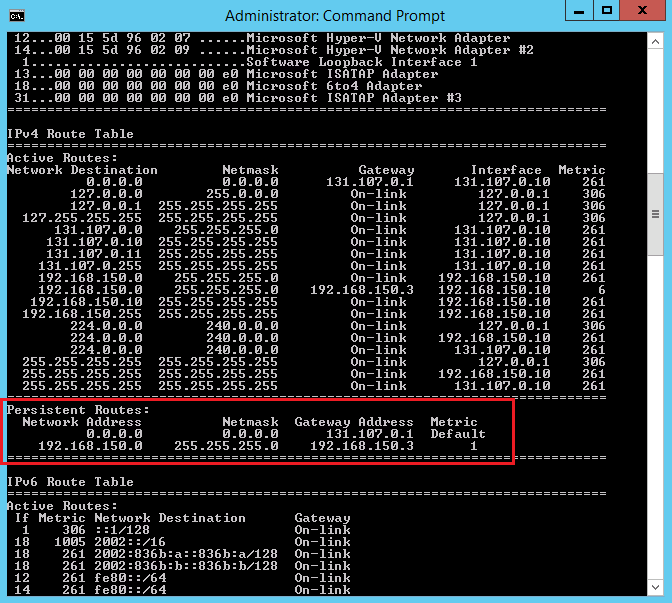Click the IPv6 metric value '1005'
This screenshot has height=603, width=672.
70,542
